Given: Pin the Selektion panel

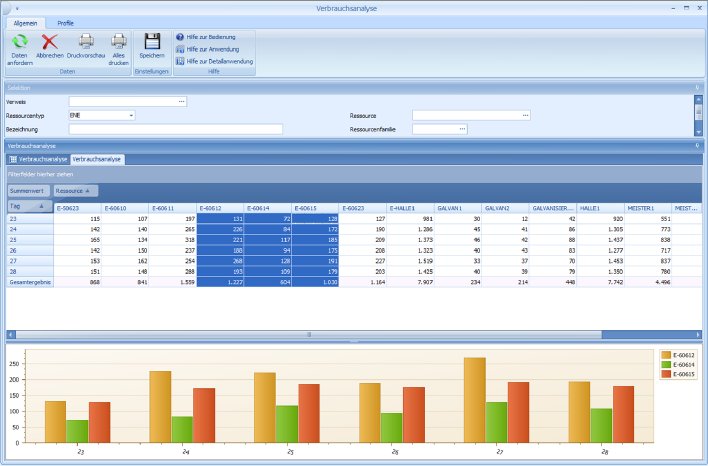Looking at the screenshot, I should (697, 88).
